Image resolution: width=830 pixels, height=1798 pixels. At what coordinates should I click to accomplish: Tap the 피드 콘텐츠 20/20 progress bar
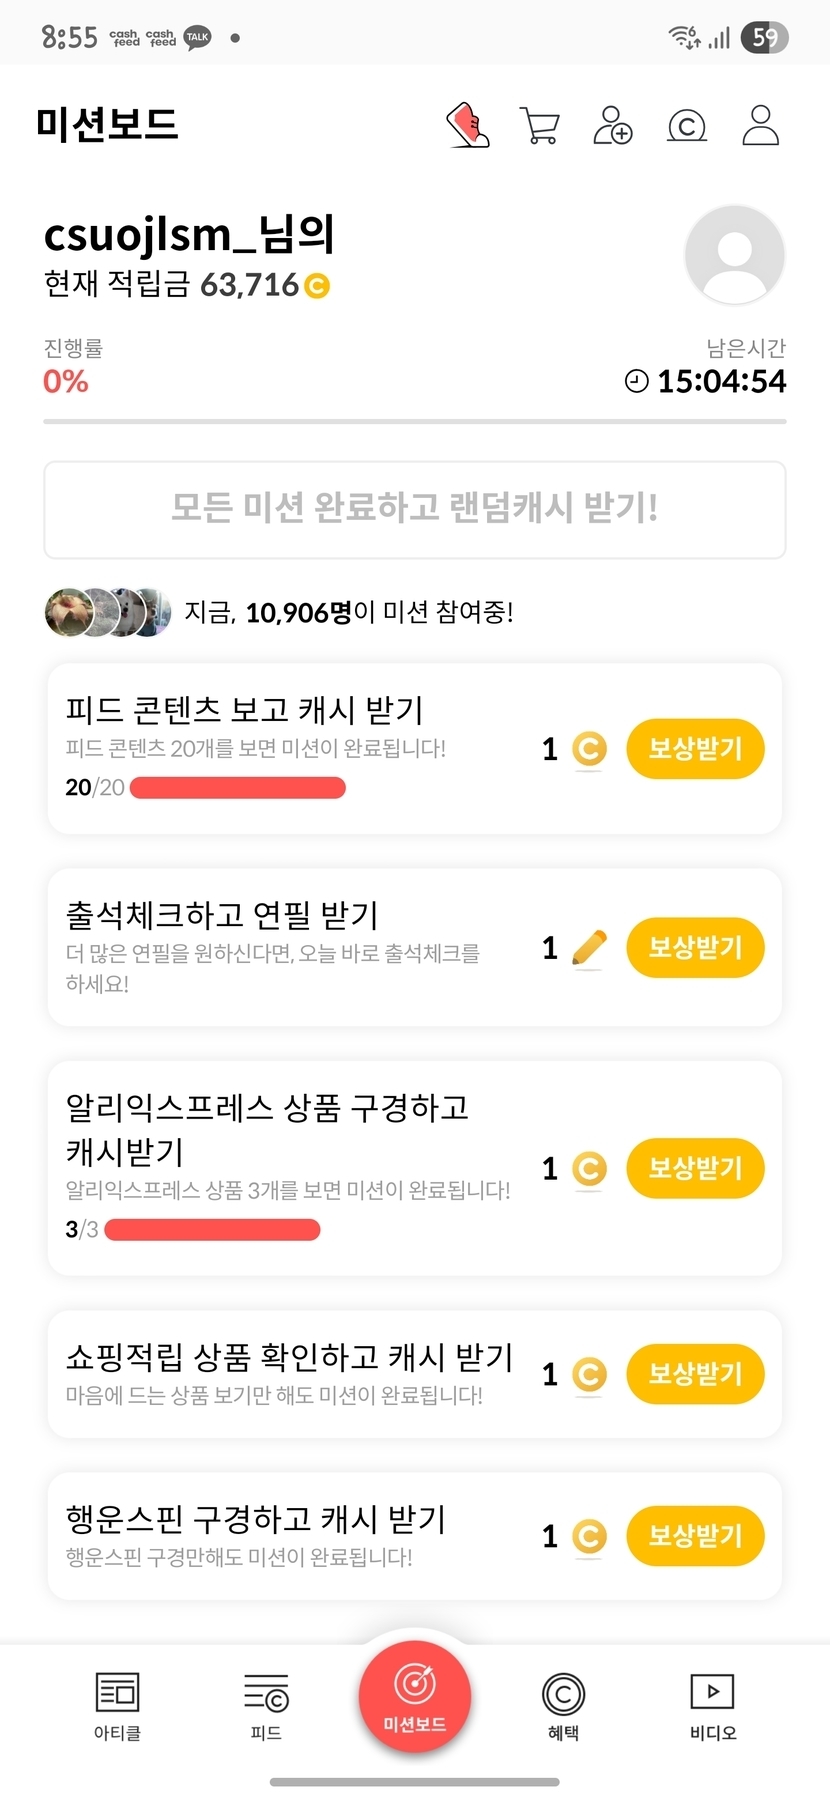coord(238,788)
